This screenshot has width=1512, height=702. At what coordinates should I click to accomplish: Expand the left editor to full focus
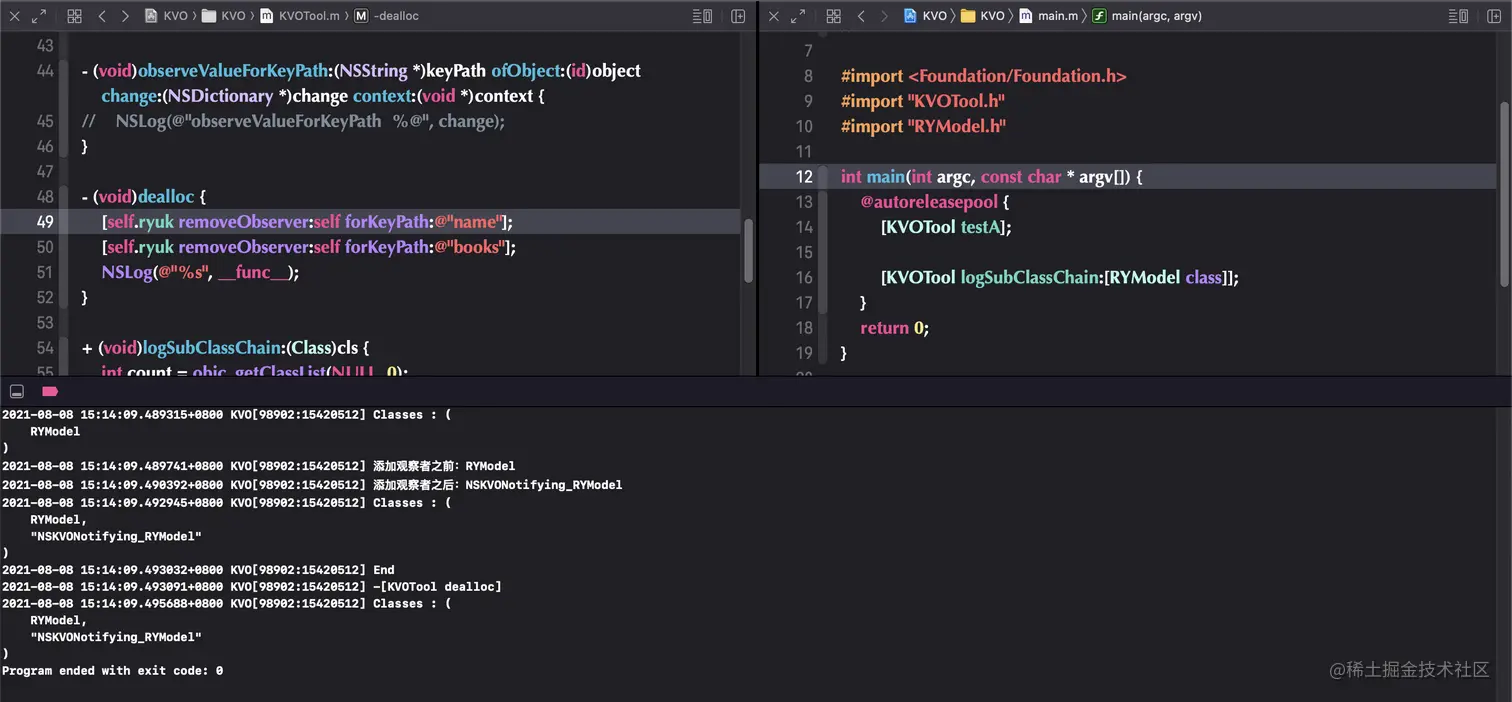pyautogui.click(x=39, y=16)
